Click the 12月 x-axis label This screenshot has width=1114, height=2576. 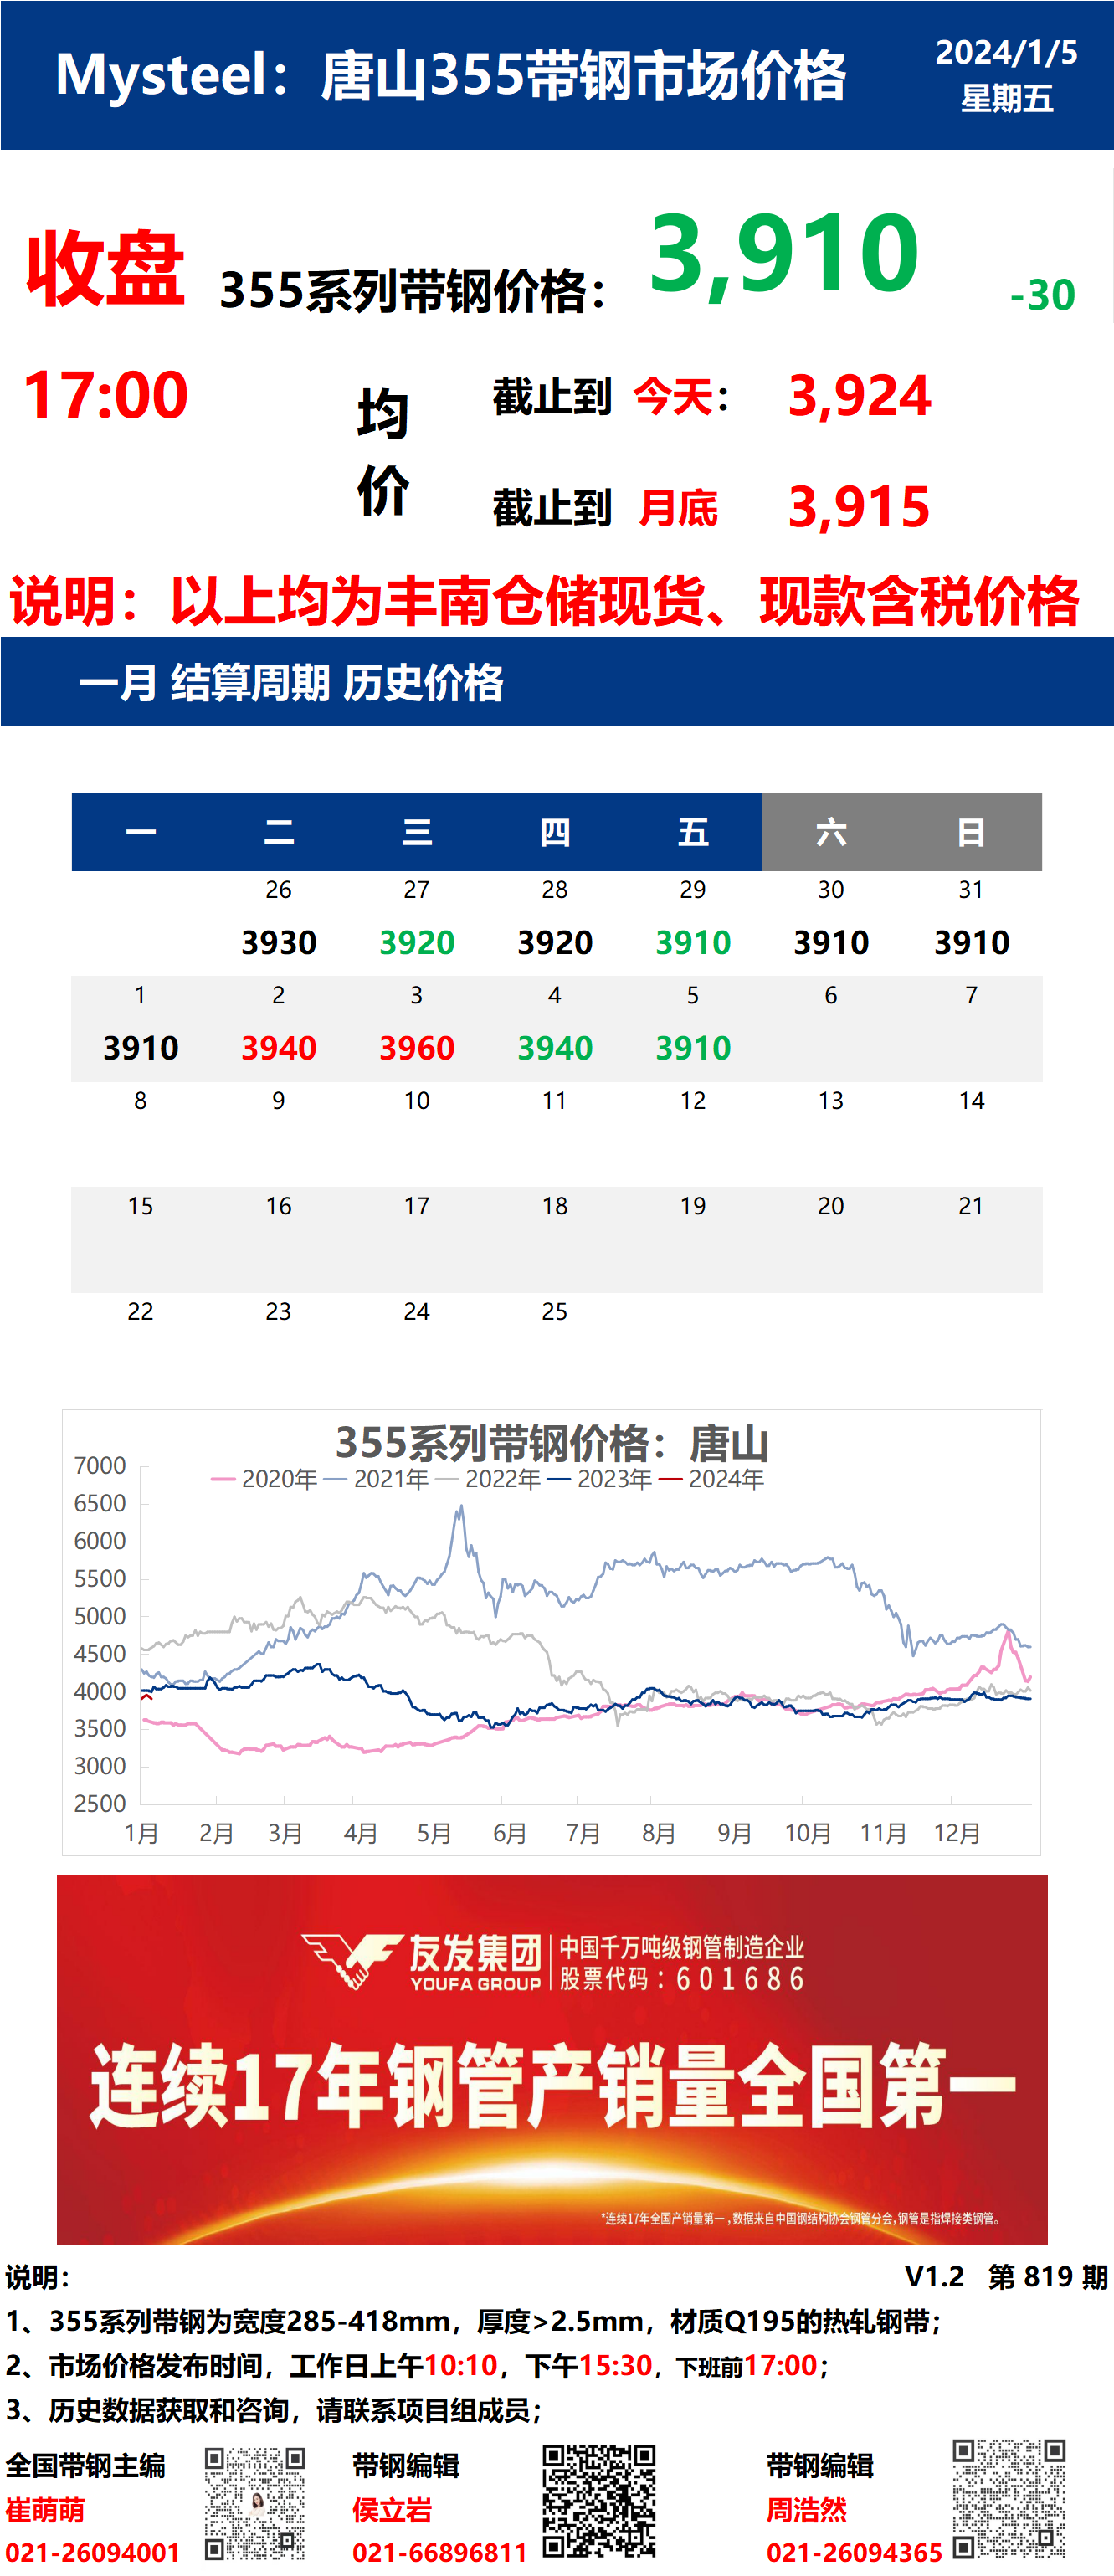click(x=957, y=1834)
